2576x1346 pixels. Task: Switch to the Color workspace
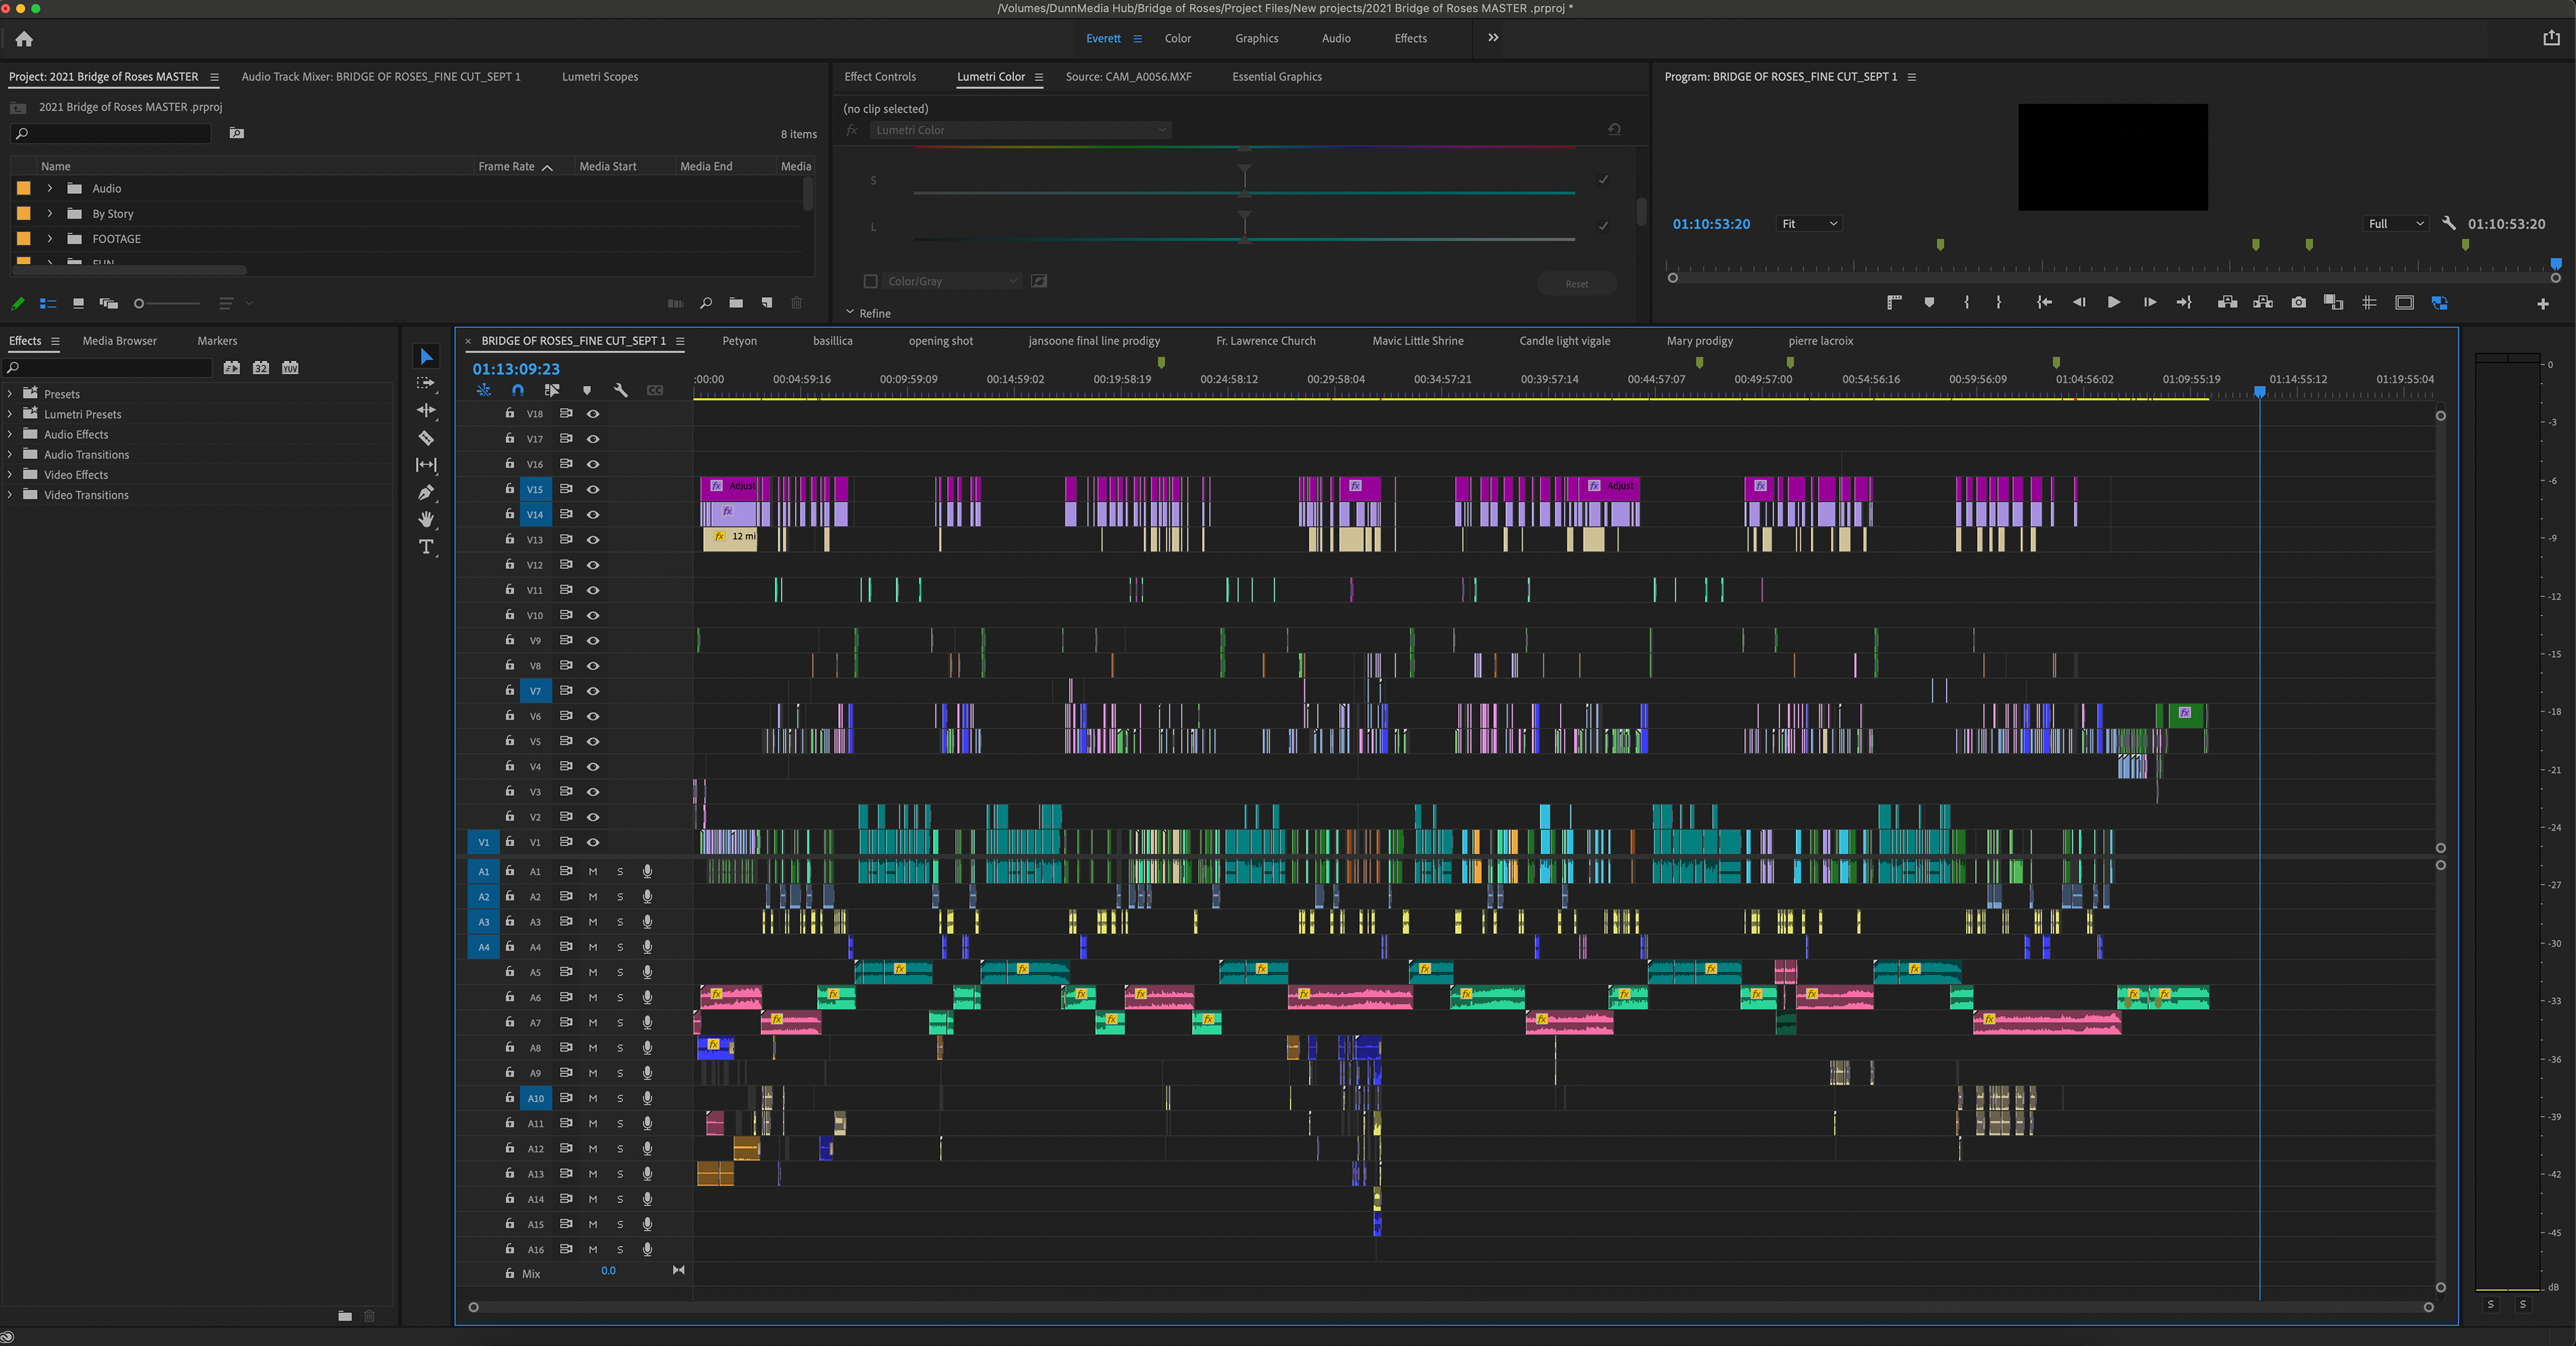pos(1177,38)
